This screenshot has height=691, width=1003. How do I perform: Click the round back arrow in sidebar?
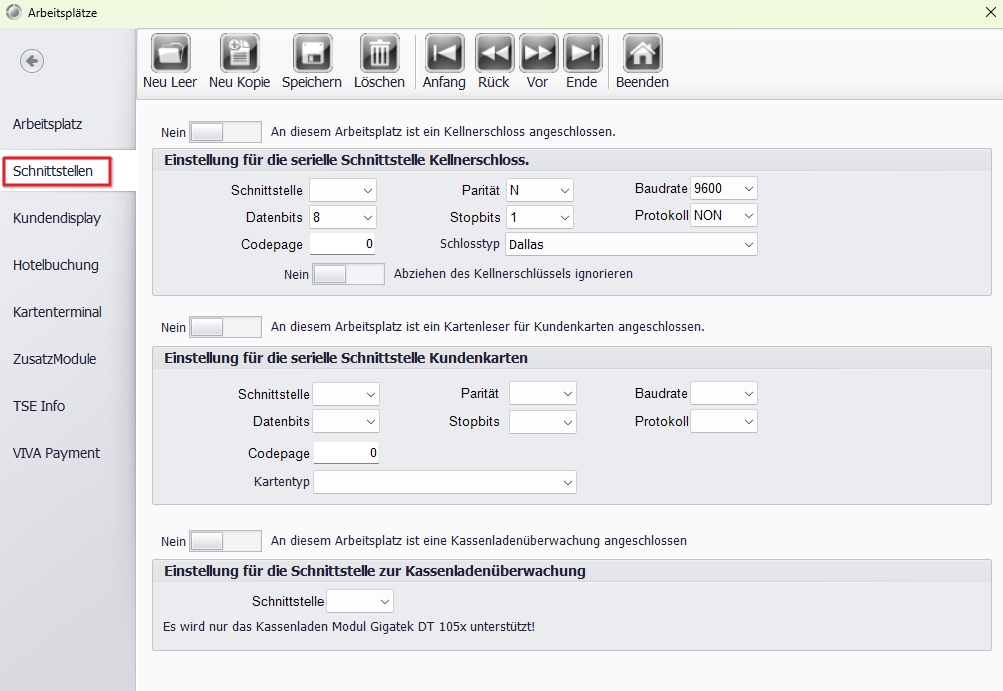point(32,61)
